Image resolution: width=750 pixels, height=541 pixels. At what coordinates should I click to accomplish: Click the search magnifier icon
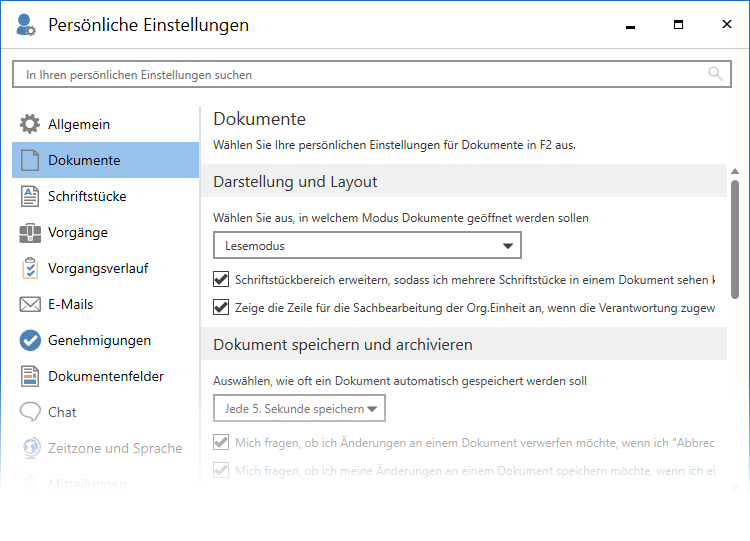(715, 74)
